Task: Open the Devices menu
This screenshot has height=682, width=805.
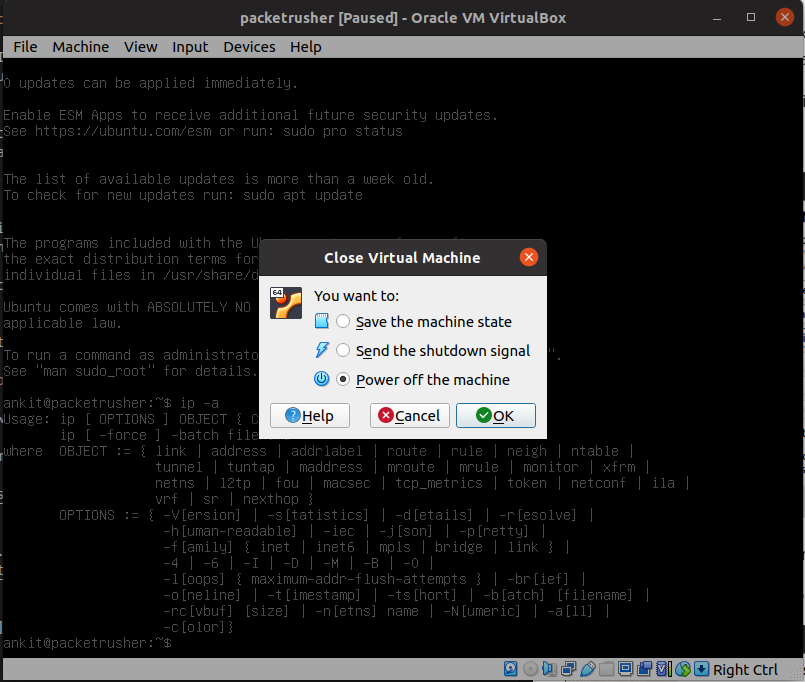Action: pyautogui.click(x=249, y=47)
